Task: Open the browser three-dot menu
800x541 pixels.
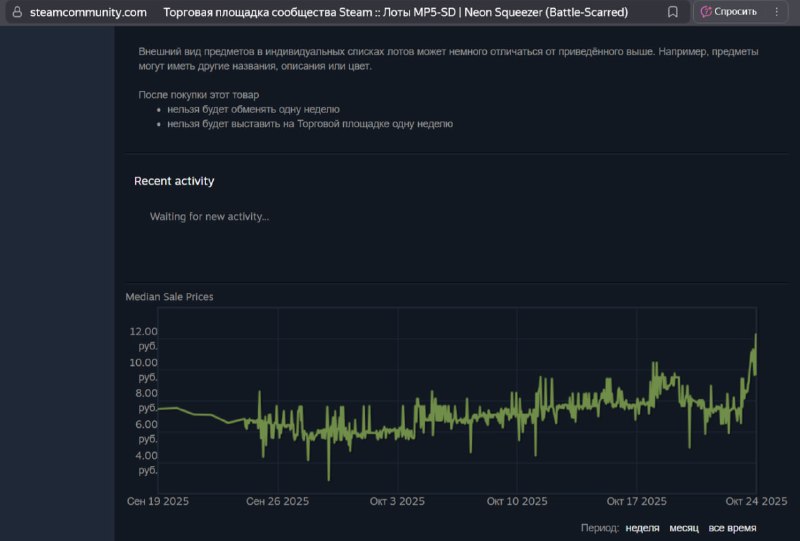Action: (x=777, y=12)
